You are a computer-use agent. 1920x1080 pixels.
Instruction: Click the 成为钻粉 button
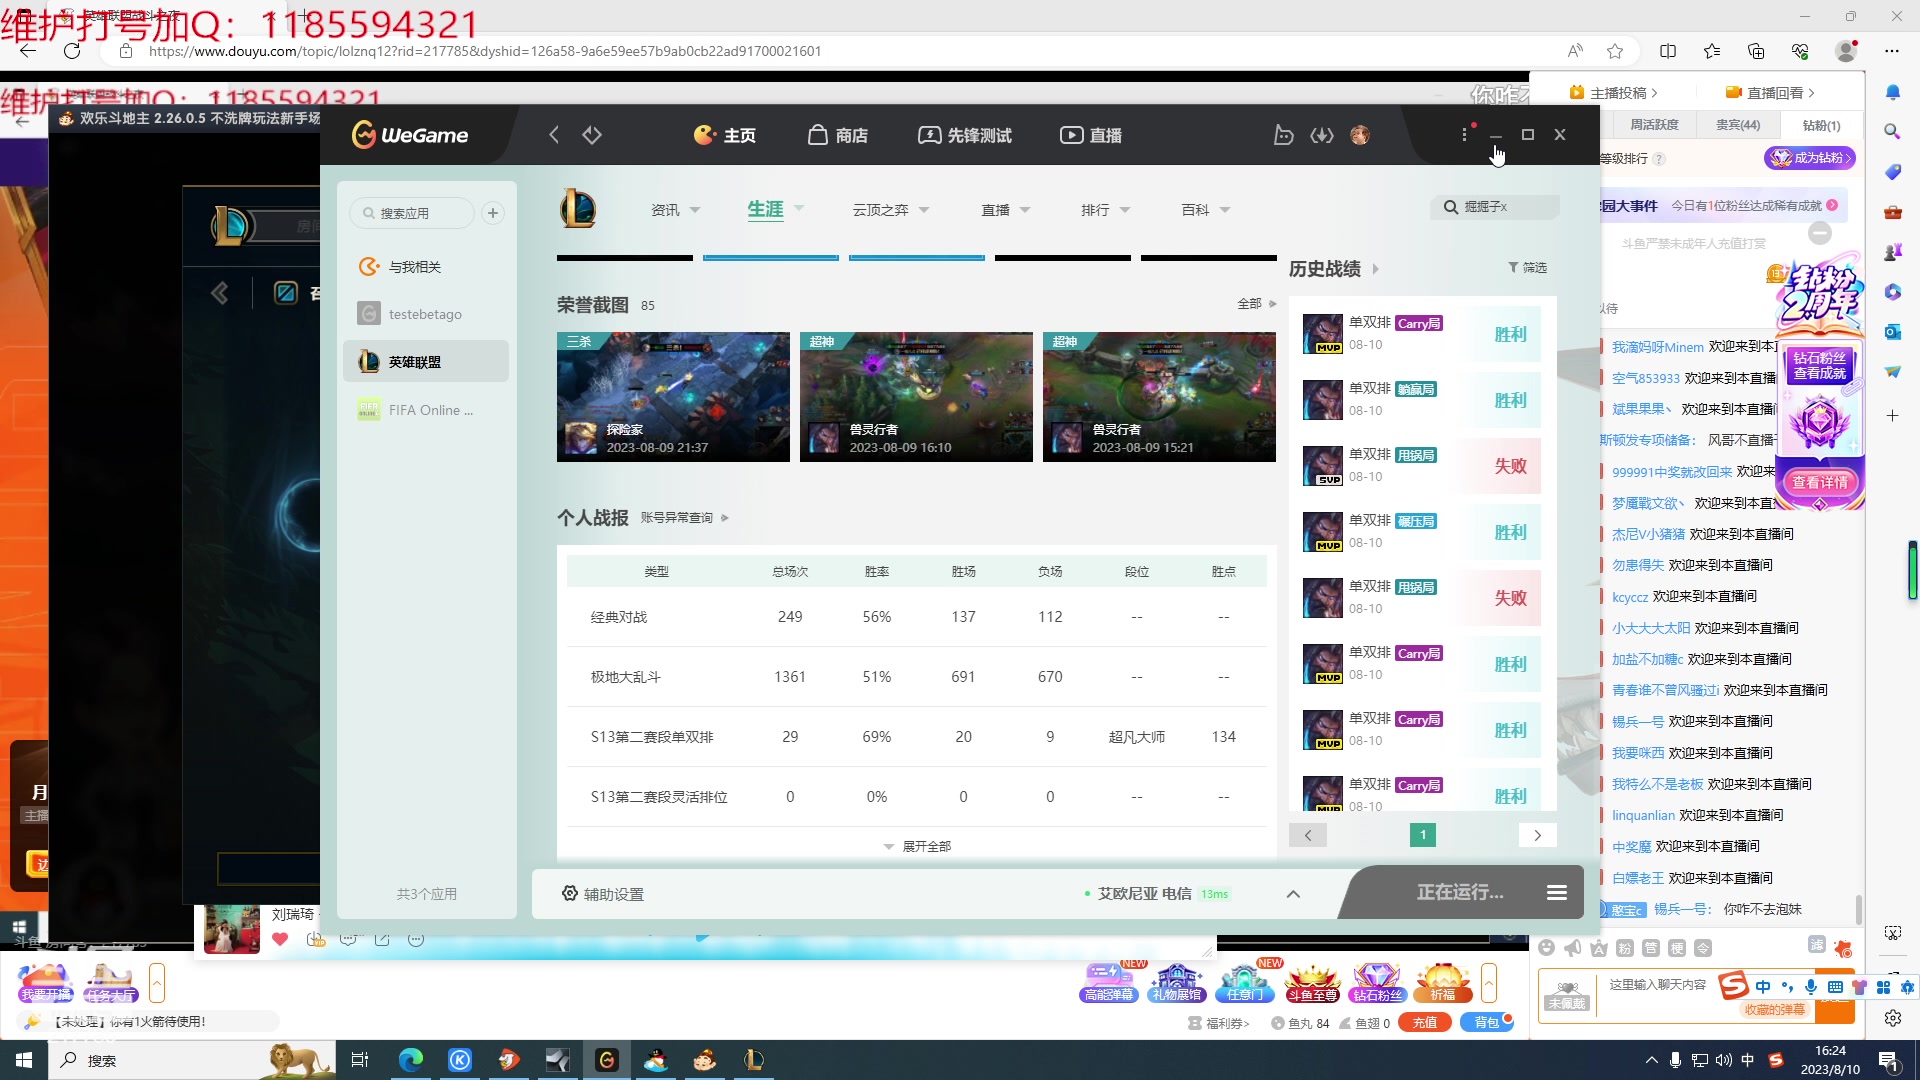(1810, 157)
